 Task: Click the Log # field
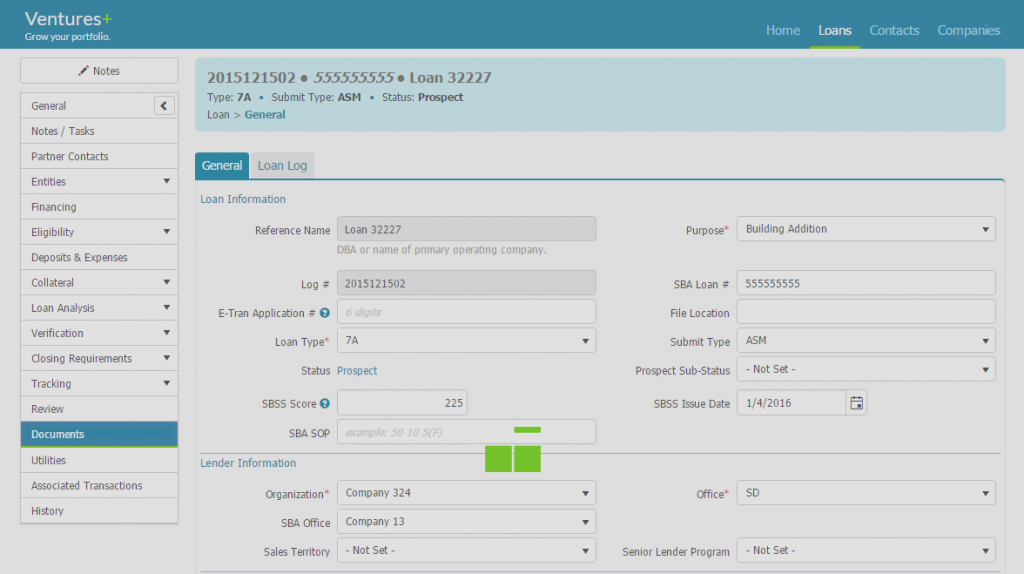466,283
